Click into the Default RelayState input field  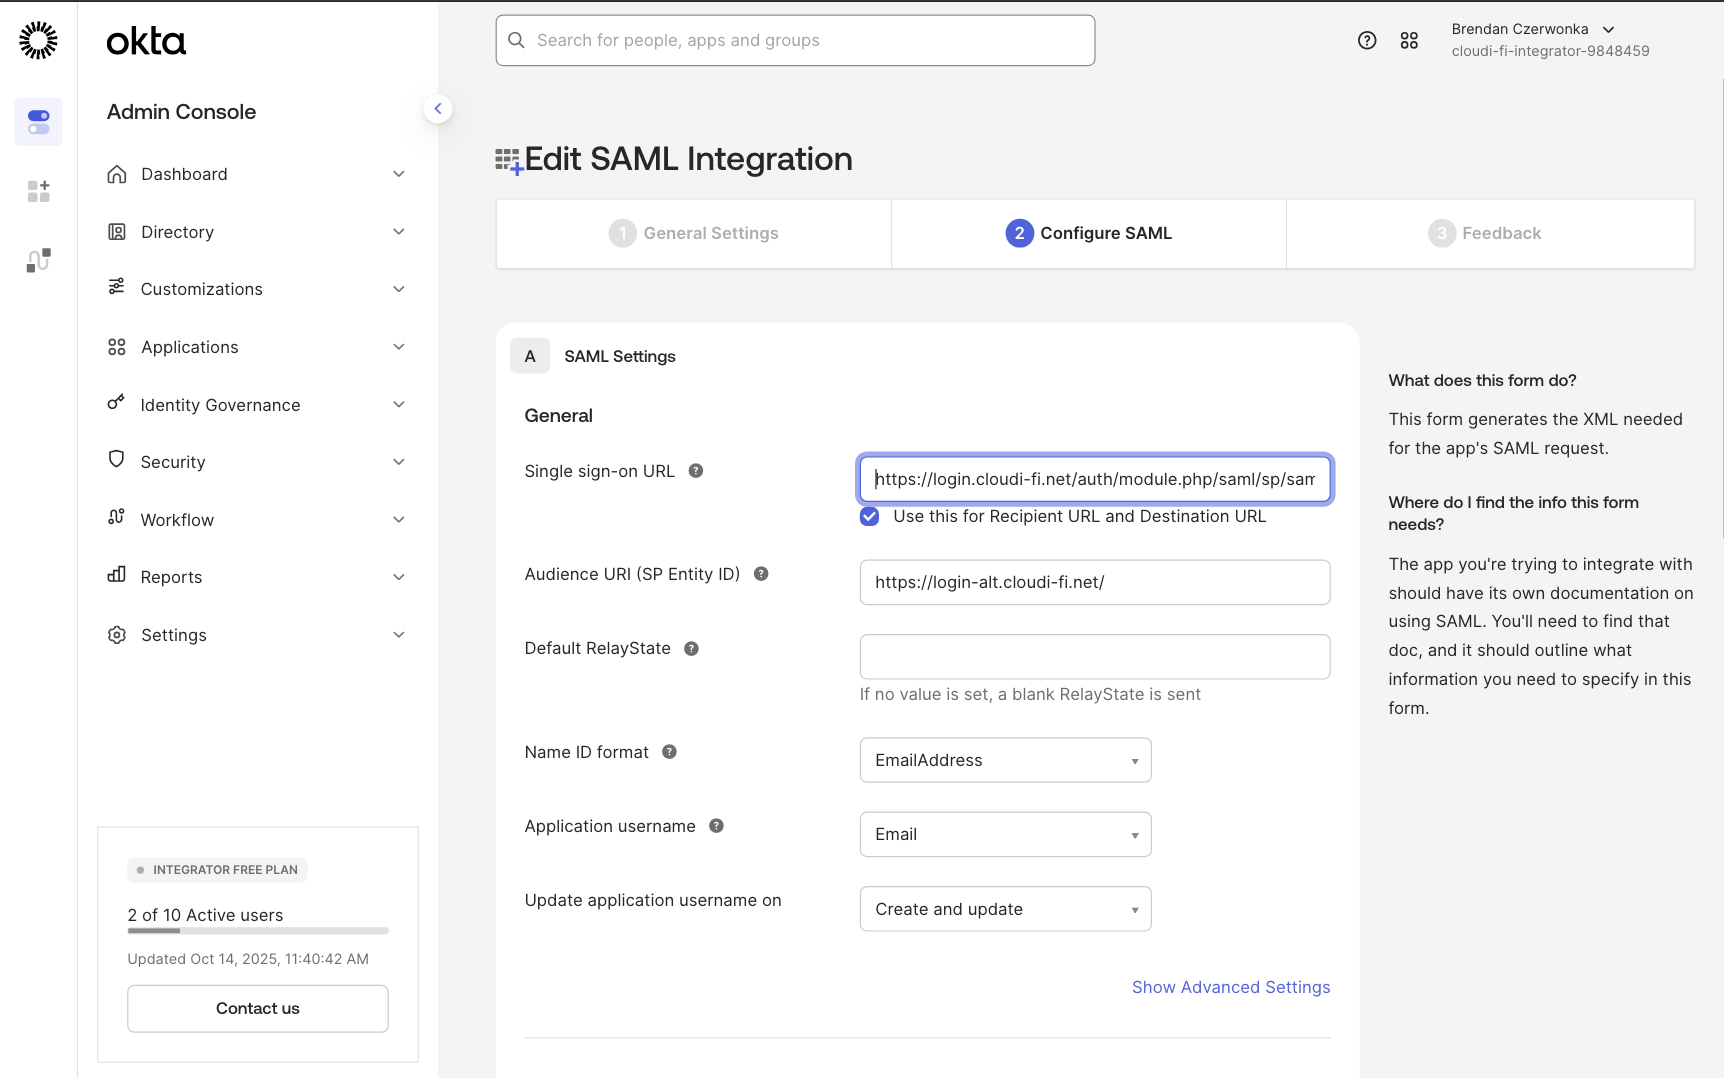coord(1094,657)
